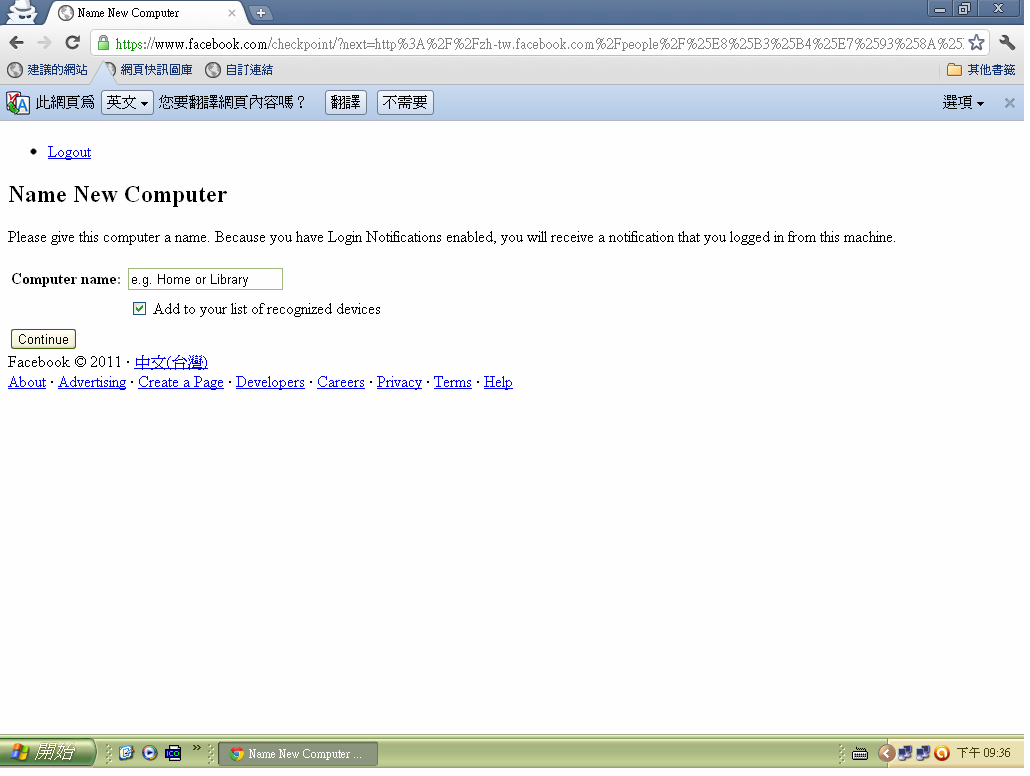Select the Name New Computer taskbar button
Image resolution: width=1030 pixels, height=776 pixels.
(x=298, y=754)
